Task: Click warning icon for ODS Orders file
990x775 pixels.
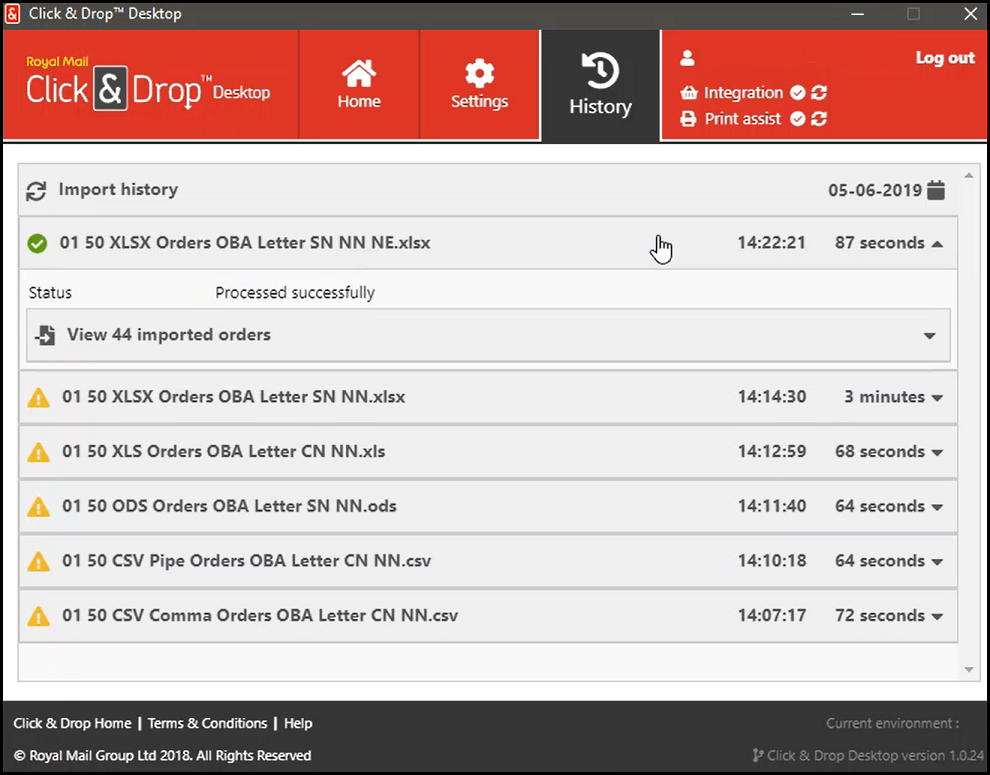Action: [38, 507]
